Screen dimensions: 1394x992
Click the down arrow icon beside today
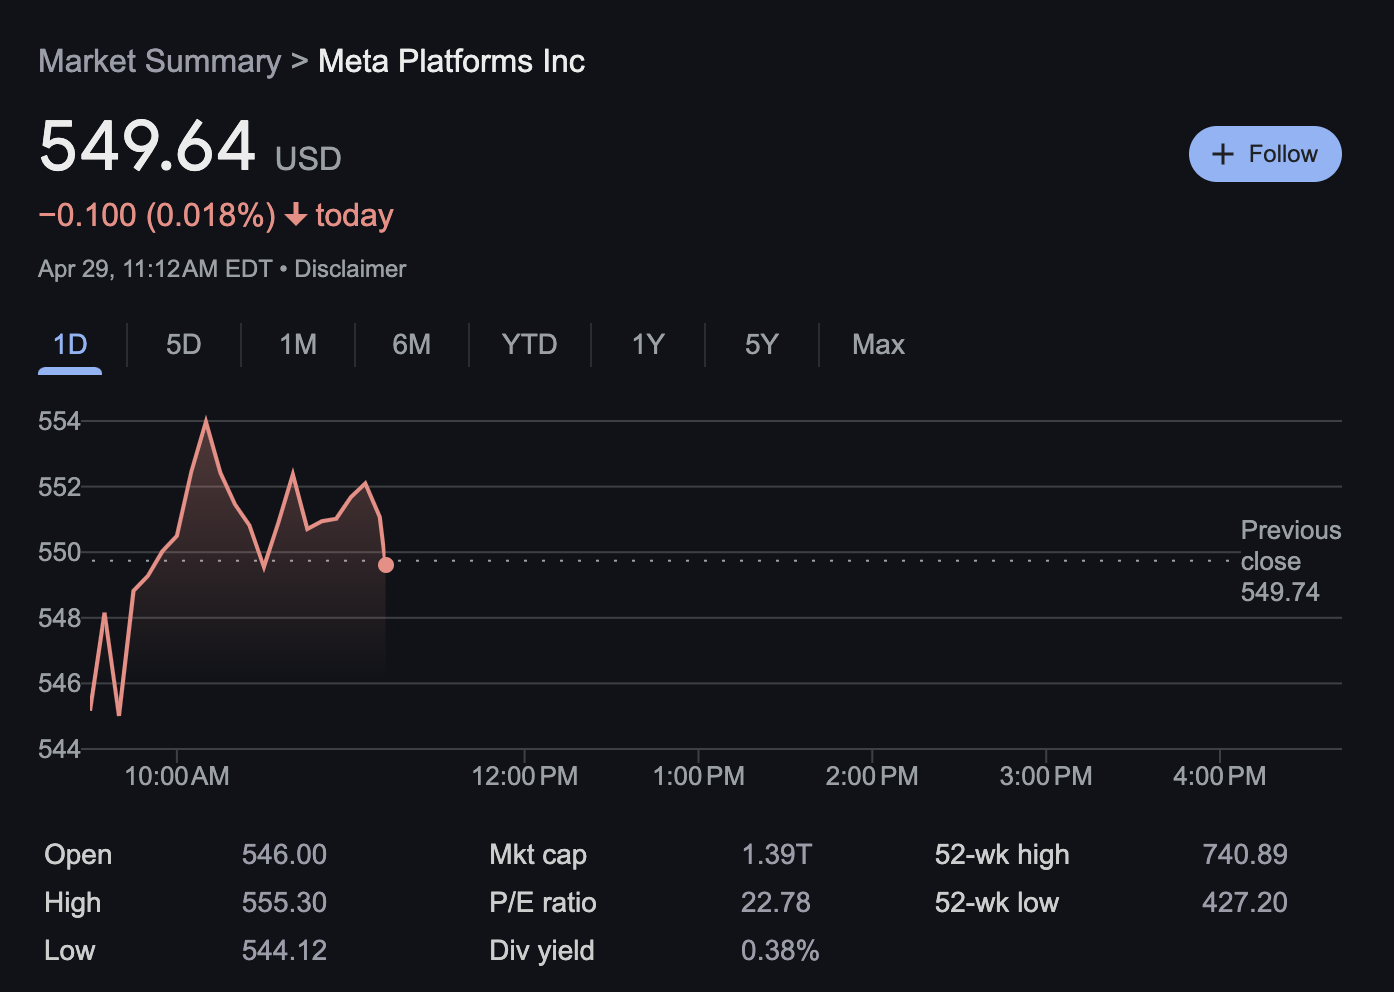point(295,215)
